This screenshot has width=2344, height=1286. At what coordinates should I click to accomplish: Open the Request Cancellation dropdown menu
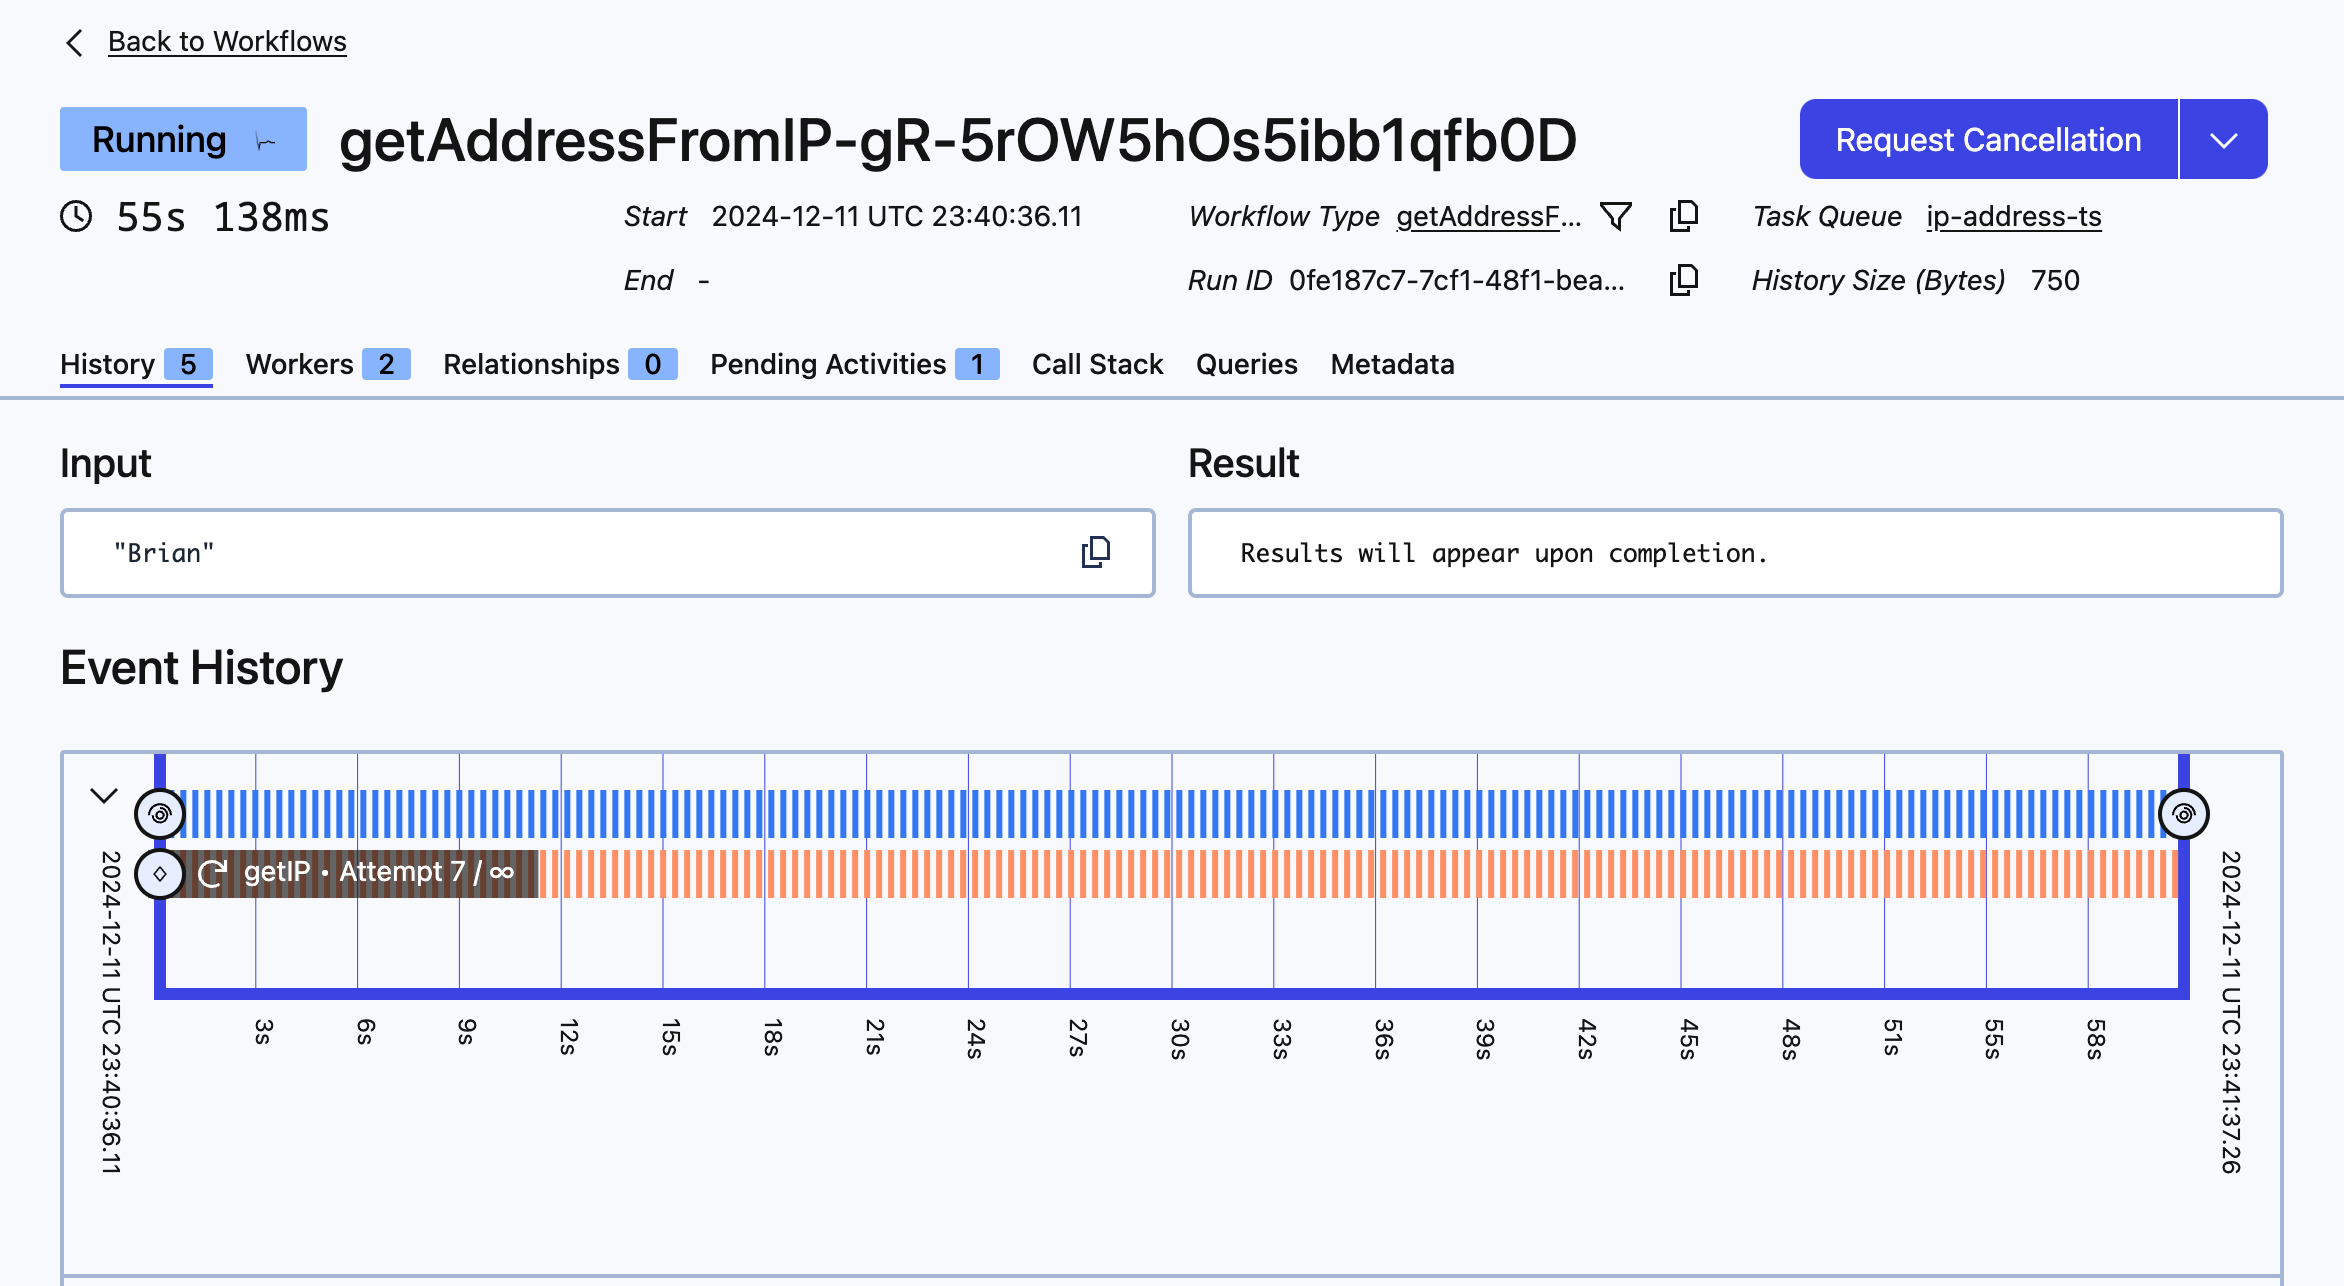coord(2222,139)
